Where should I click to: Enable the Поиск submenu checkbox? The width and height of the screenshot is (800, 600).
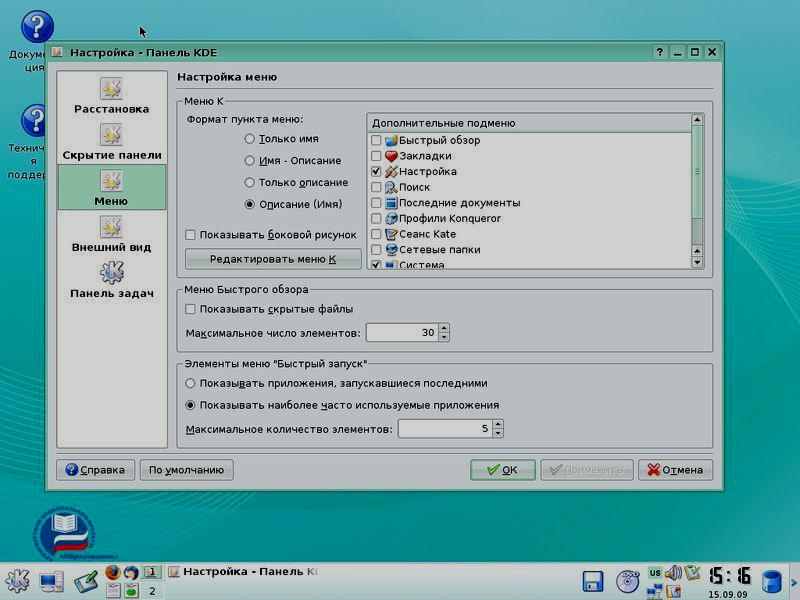click(x=376, y=187)
